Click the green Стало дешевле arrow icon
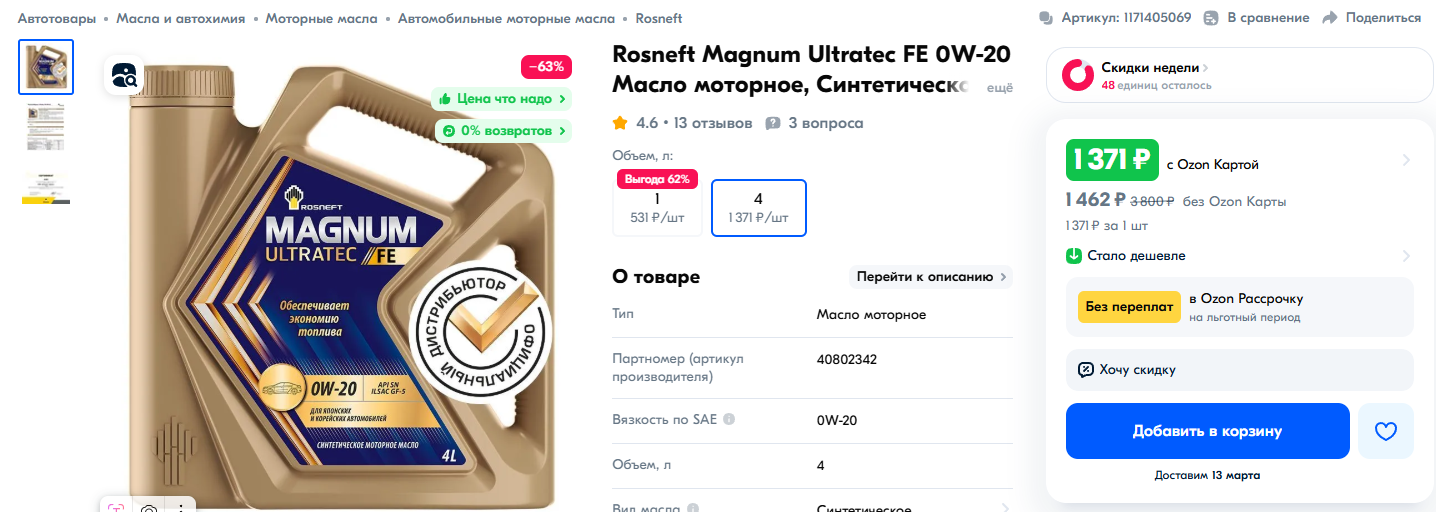Viewport: 1436px width, 512px height. tap(1074, 256)
